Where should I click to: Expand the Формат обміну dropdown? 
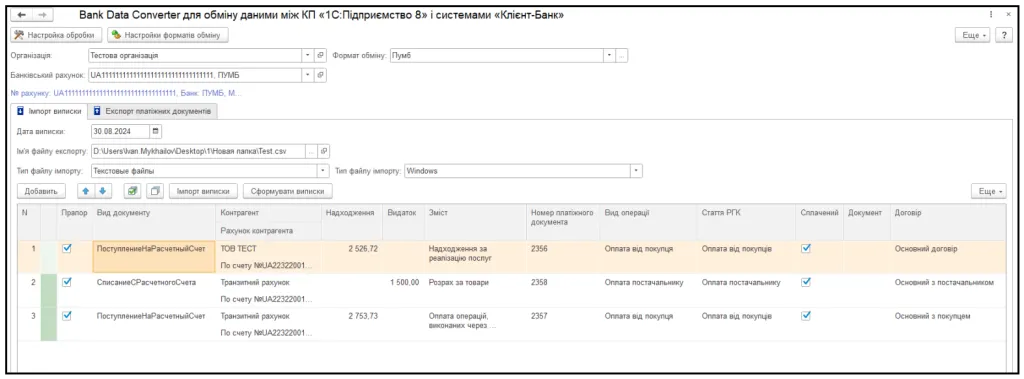pyautogui.click(x=609, y=56)
